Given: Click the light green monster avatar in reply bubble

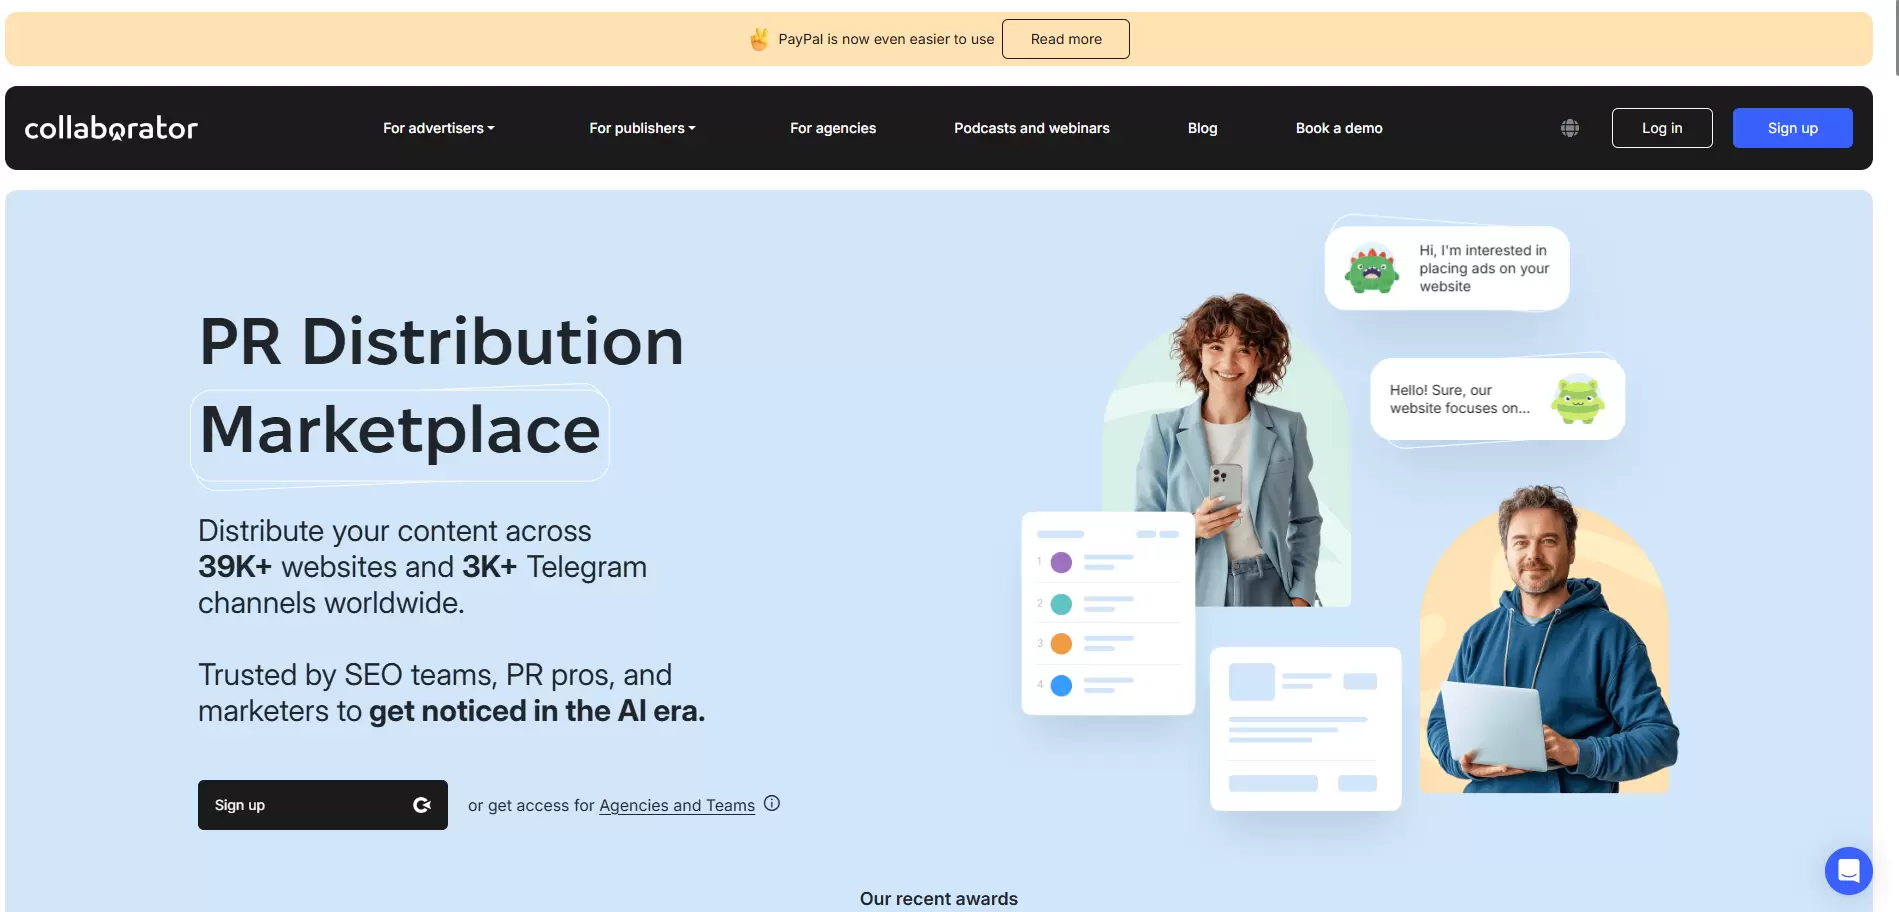Looking at the screenshot, I should tap(1577, 399).
